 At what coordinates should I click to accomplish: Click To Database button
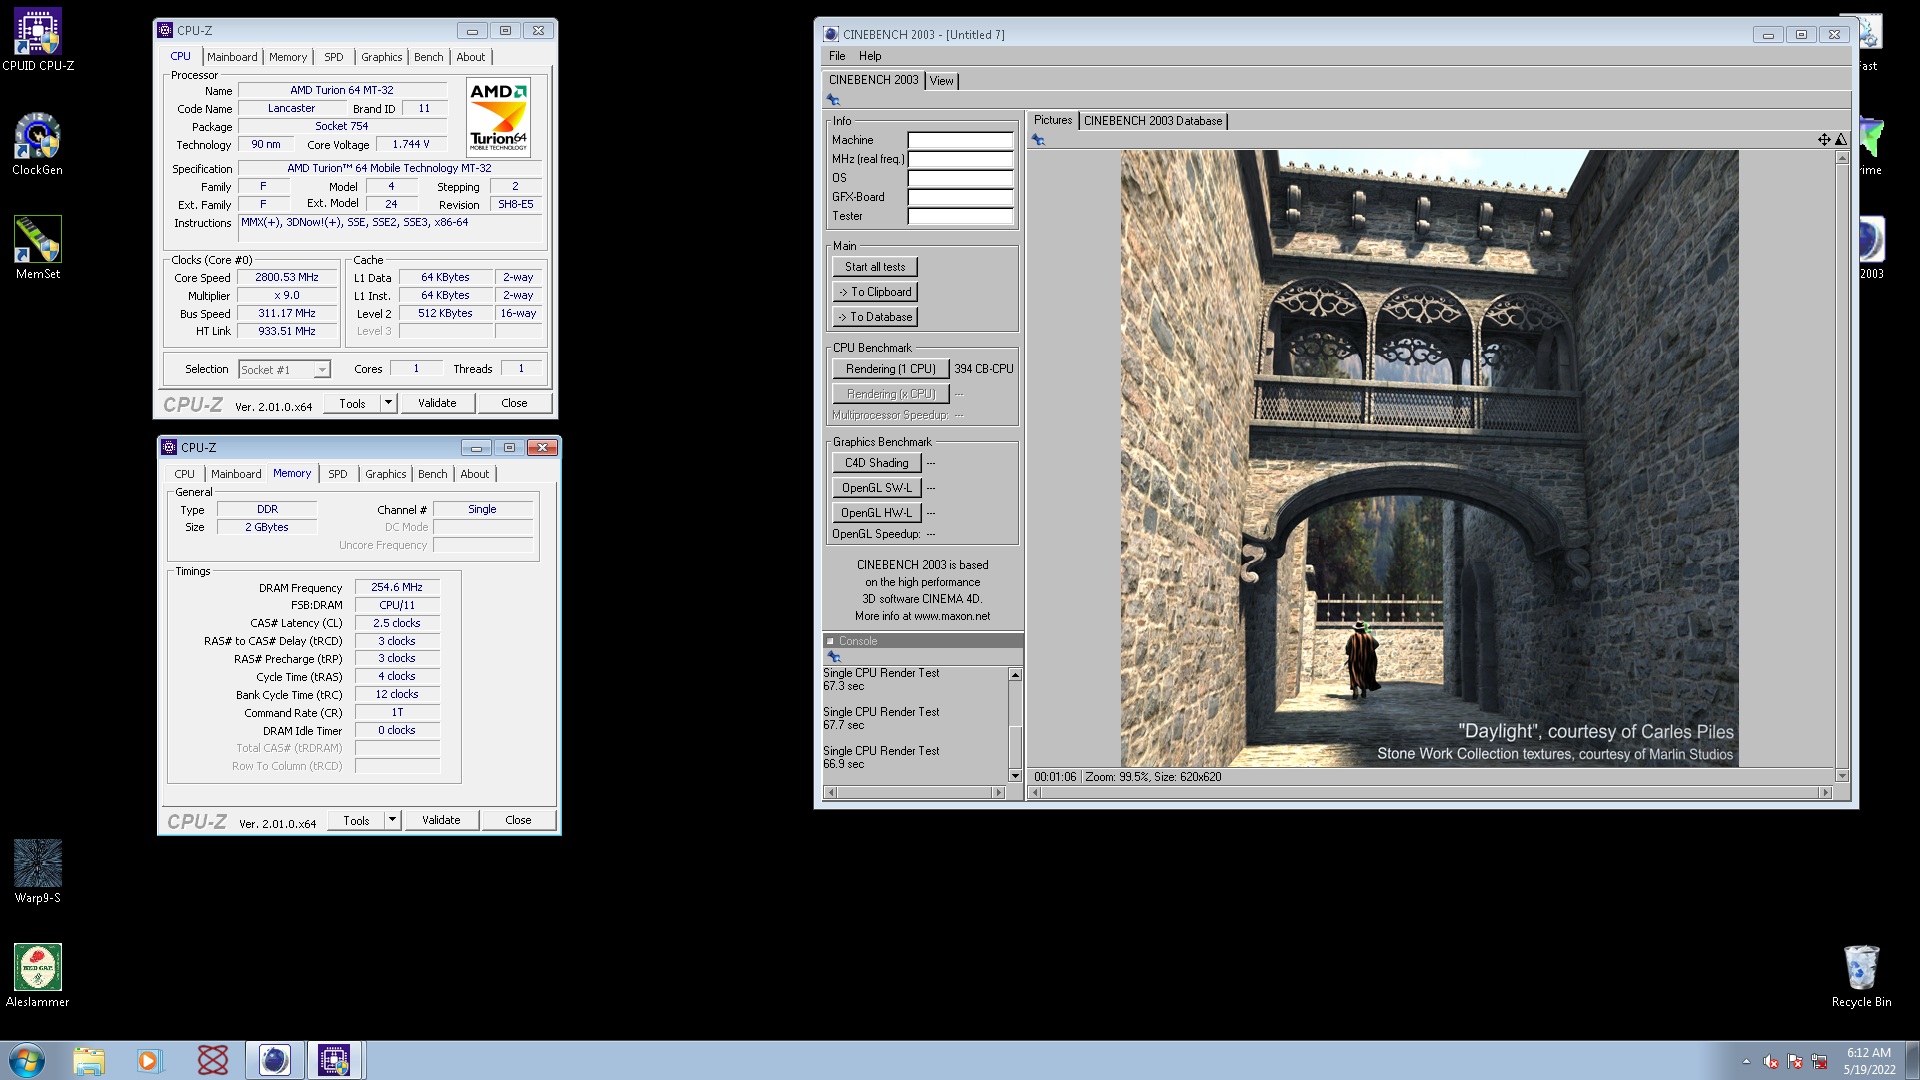click(875, 317)
